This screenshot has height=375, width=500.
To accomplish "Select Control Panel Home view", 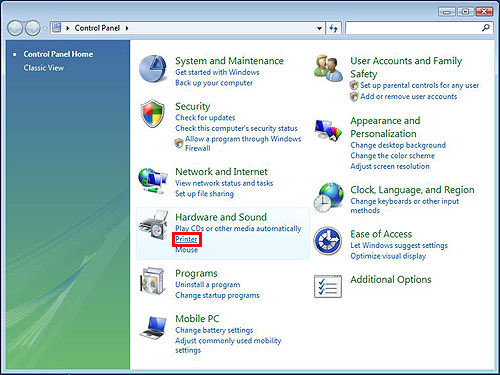I will tap(58, 54).
